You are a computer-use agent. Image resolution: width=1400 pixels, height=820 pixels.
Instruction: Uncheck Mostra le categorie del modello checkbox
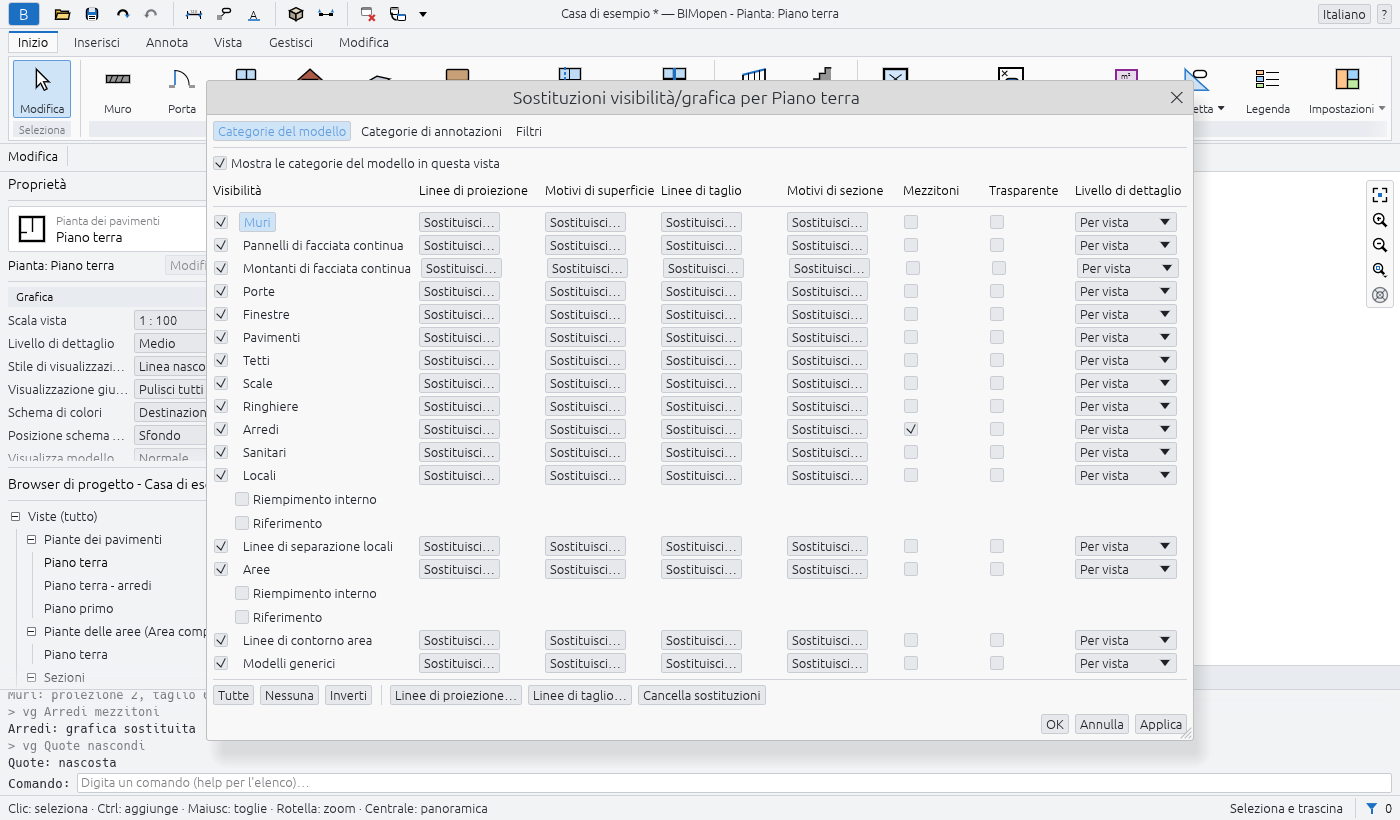tap(220, 163)
